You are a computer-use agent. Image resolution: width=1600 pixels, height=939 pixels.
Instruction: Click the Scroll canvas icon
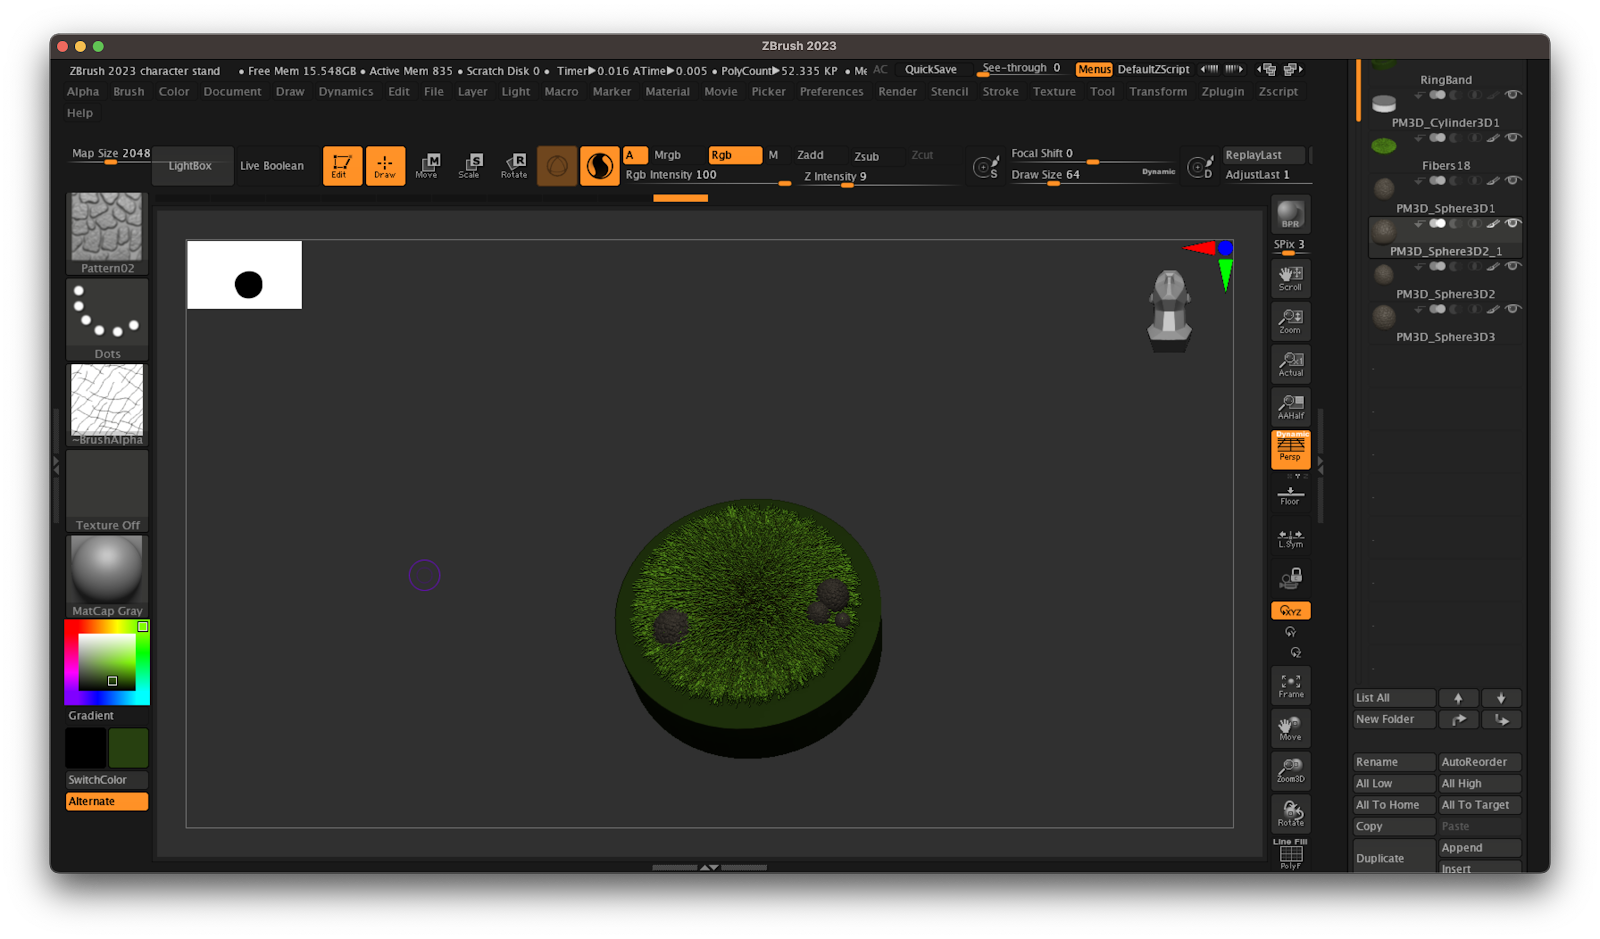pos(1290,278)
